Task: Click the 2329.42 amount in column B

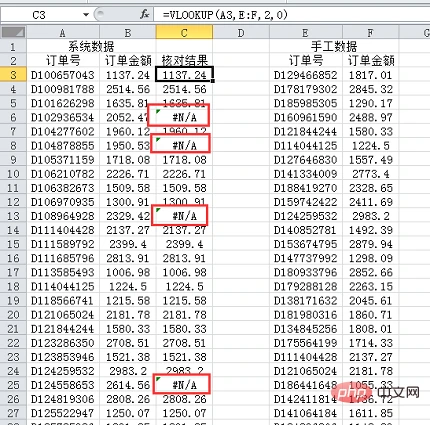Action: pyautogui.click(x=128, y=216)
